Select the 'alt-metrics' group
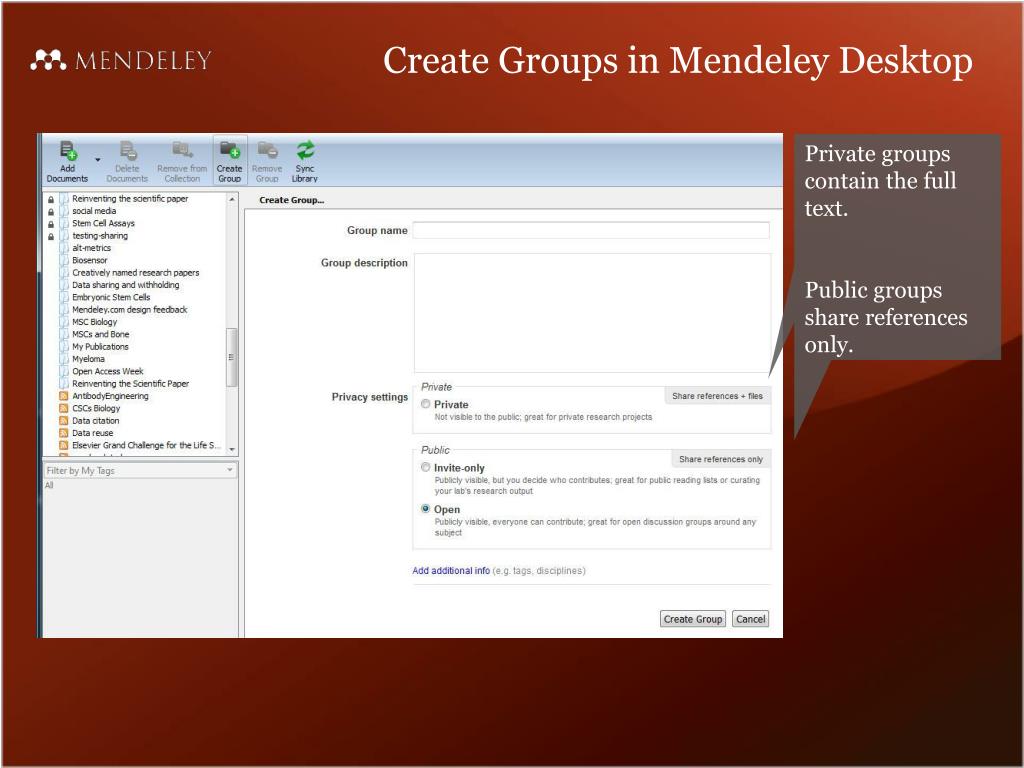Image resolution: width=1024 pixels, height=768 pixels. tap(91, 248)
